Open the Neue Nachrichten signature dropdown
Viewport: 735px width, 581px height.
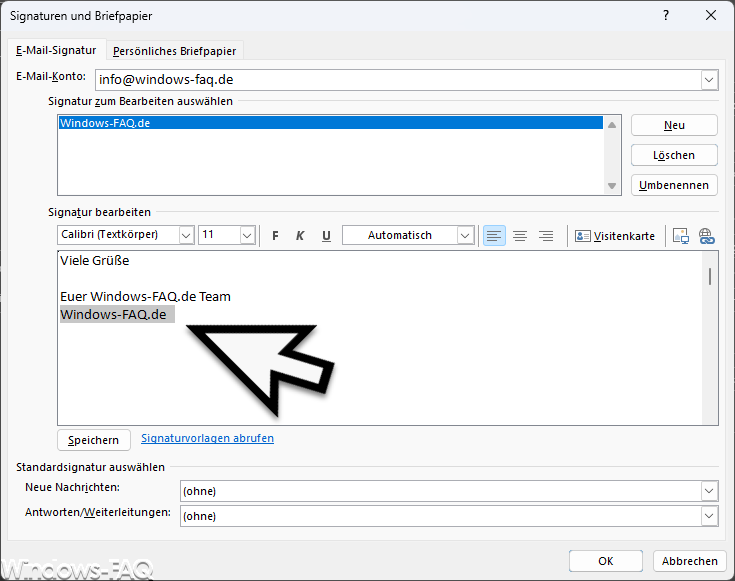pyautogui.click(x=709, y=491)
